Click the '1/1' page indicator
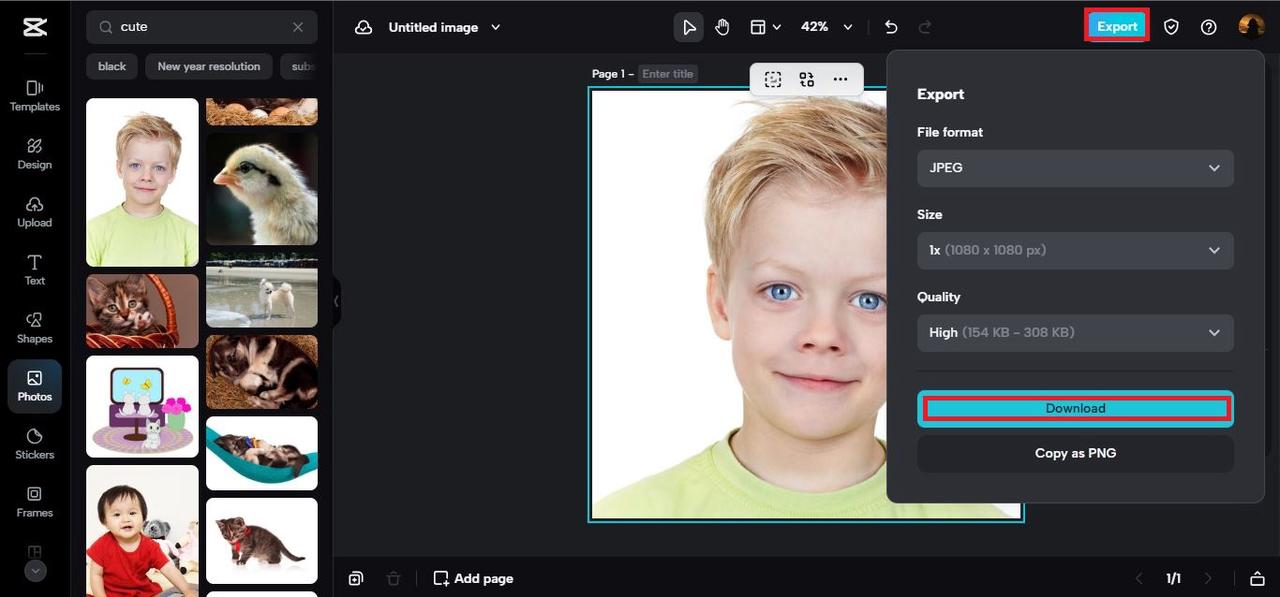Image resolution: width=1280 pixels, height=597 pixels. tap(1173, 578)
